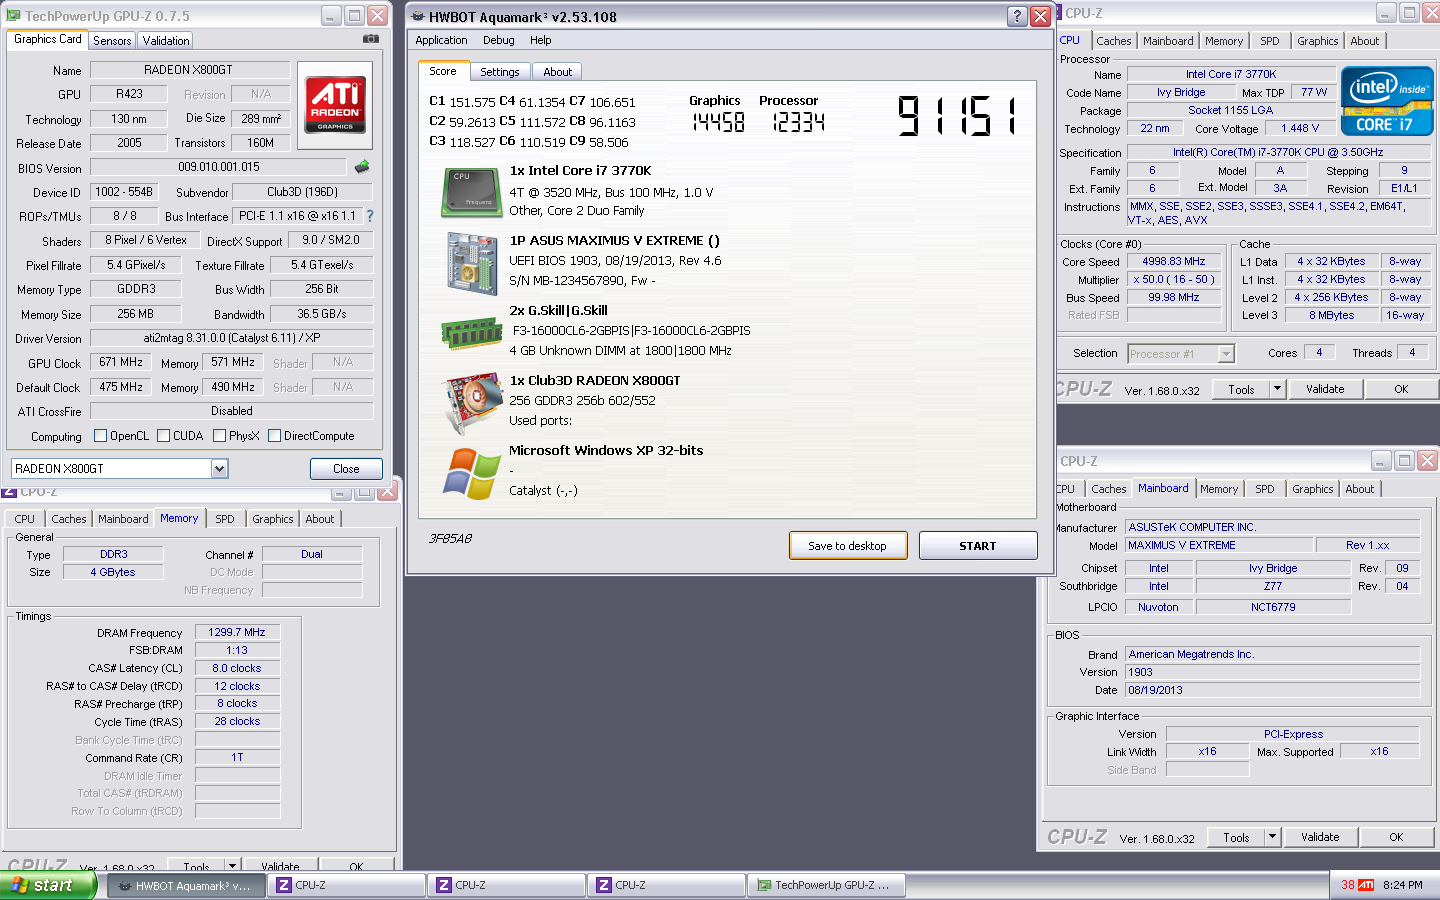Click the Driver Version field in GPU-Z
This screenshot has height=900, width=1440.
232,338
